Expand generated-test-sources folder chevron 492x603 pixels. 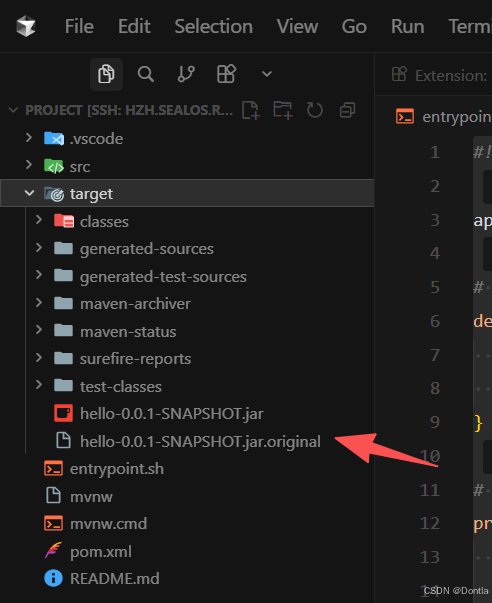(x=39, y=275)
